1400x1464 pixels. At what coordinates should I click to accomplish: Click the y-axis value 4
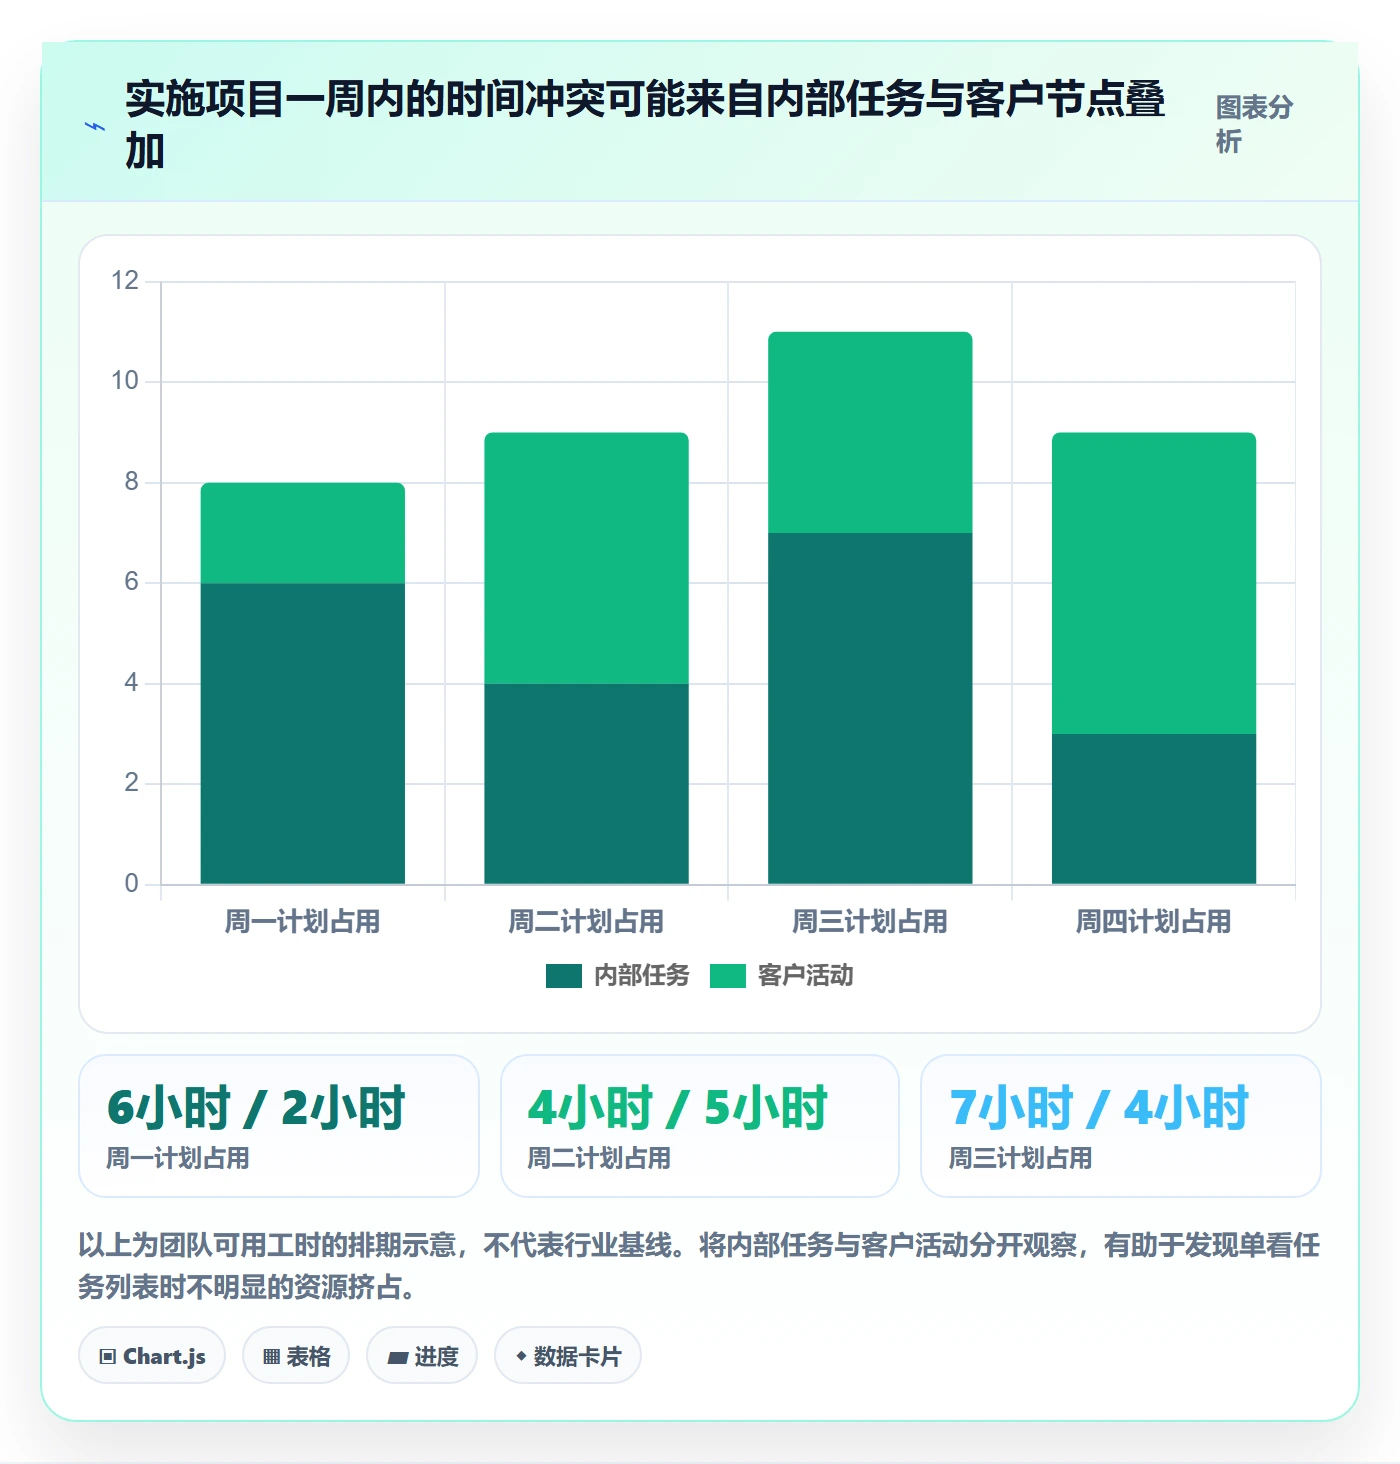131,683
